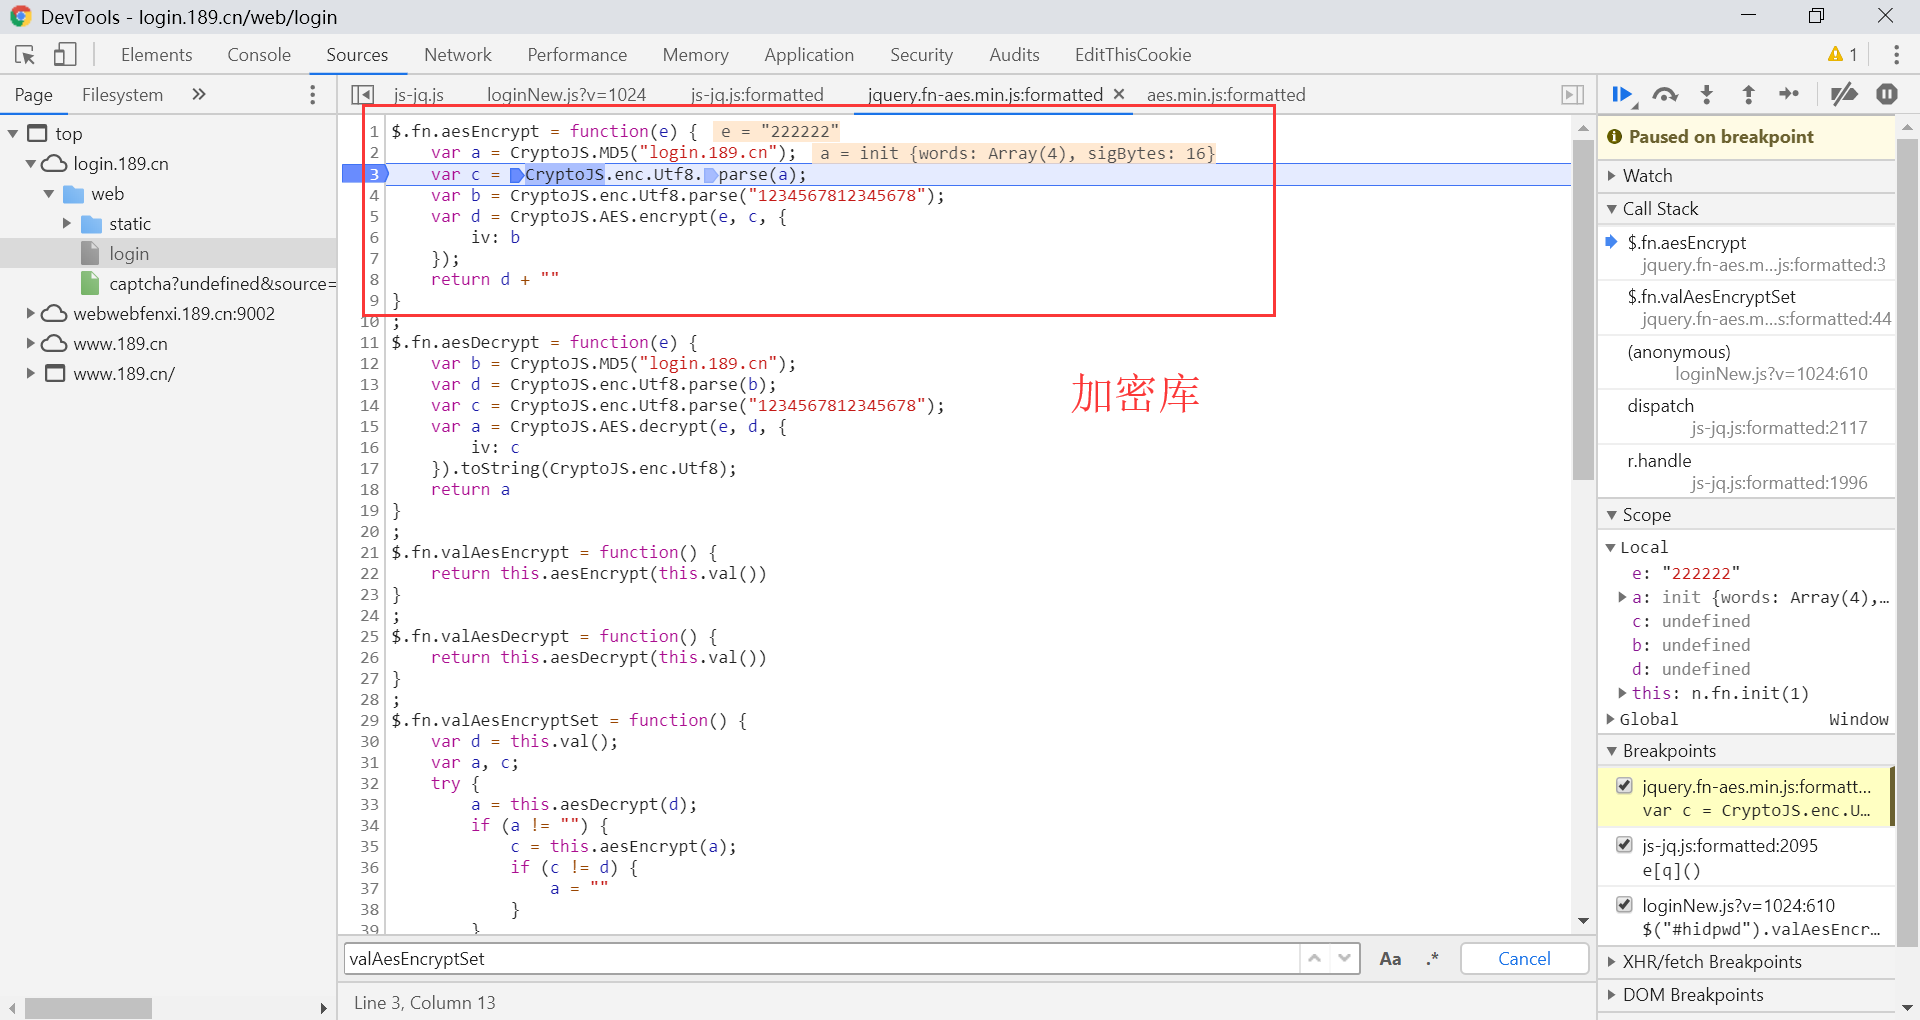Expand the www.189.cn/ frame node

(31, 374)
